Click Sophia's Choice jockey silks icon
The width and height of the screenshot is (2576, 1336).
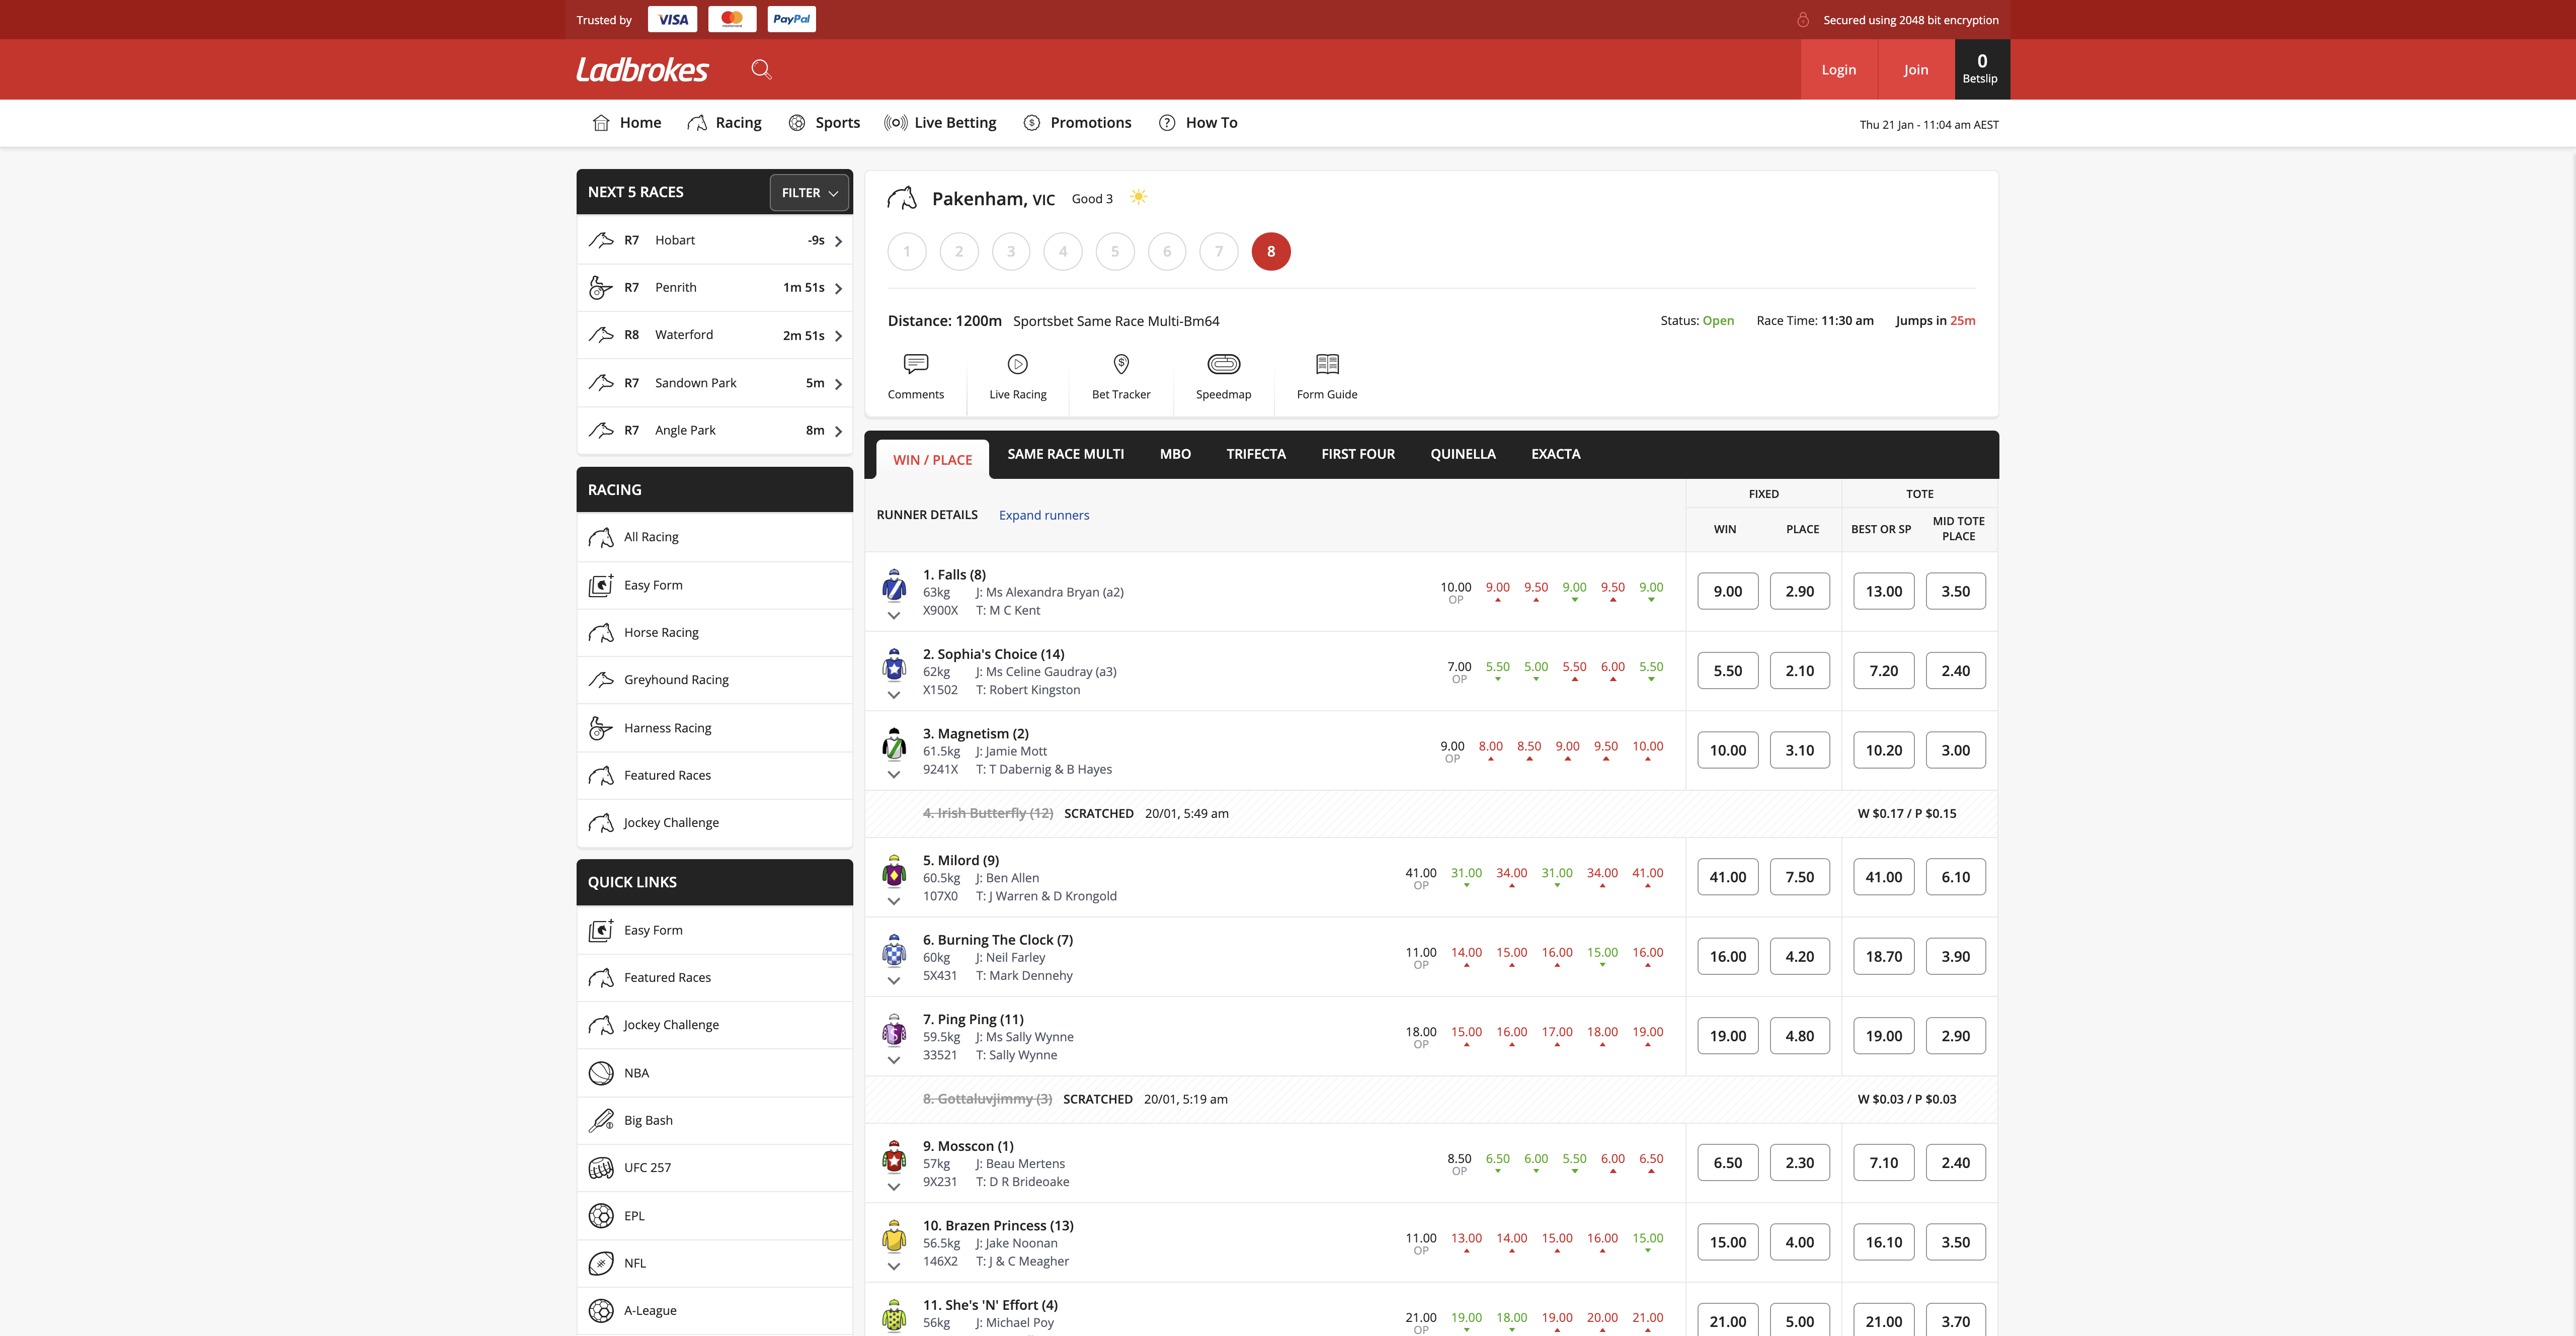[x=894, y=664]
